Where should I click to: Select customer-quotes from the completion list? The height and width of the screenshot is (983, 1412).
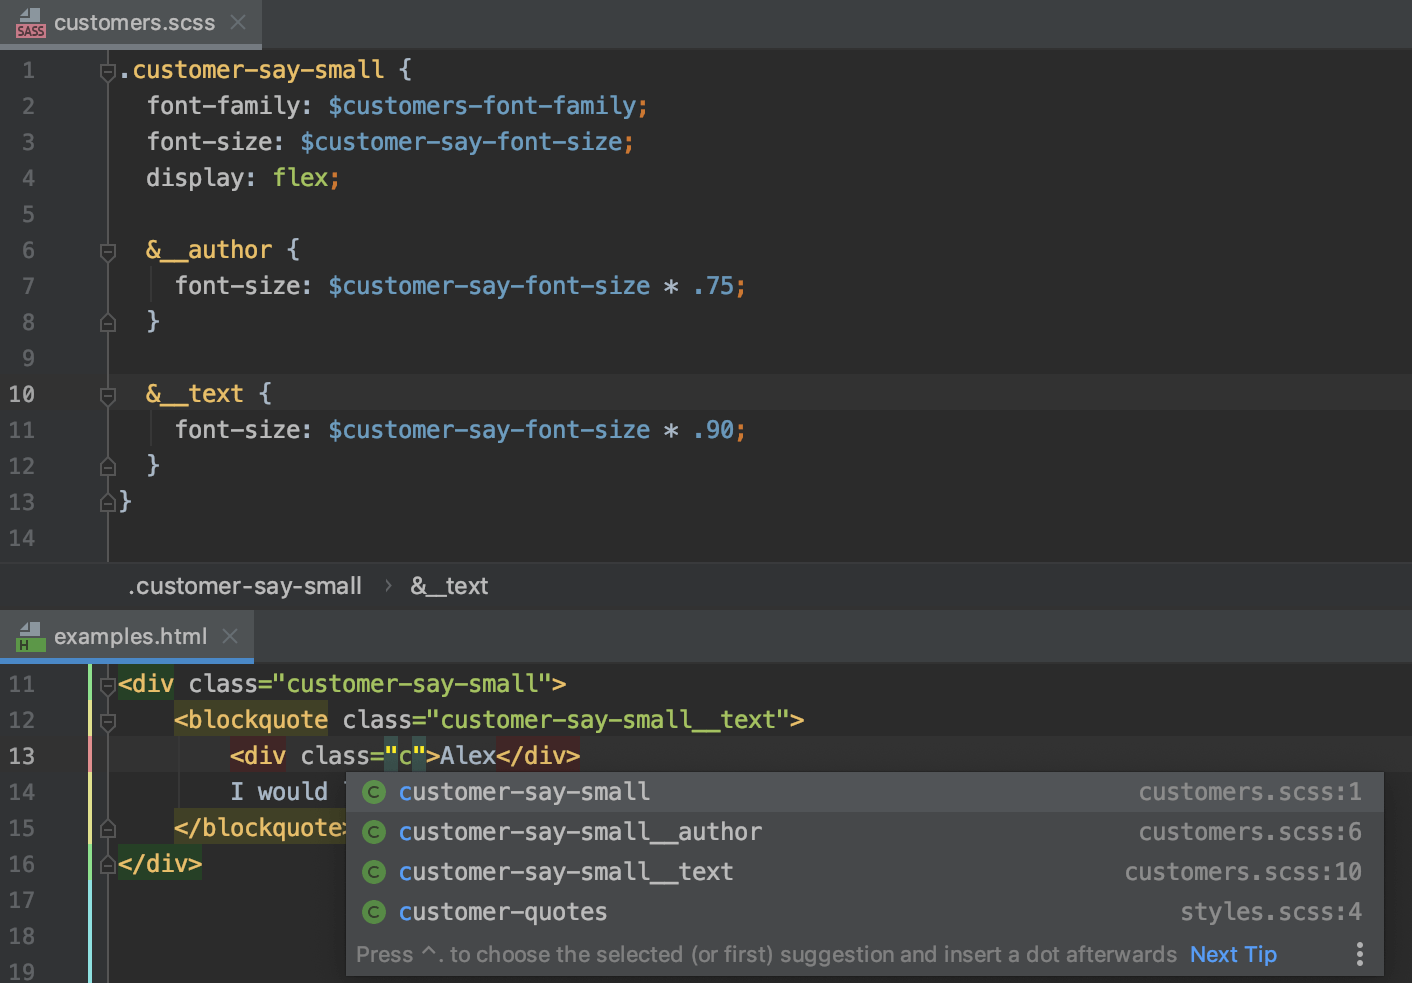[503, 911]
